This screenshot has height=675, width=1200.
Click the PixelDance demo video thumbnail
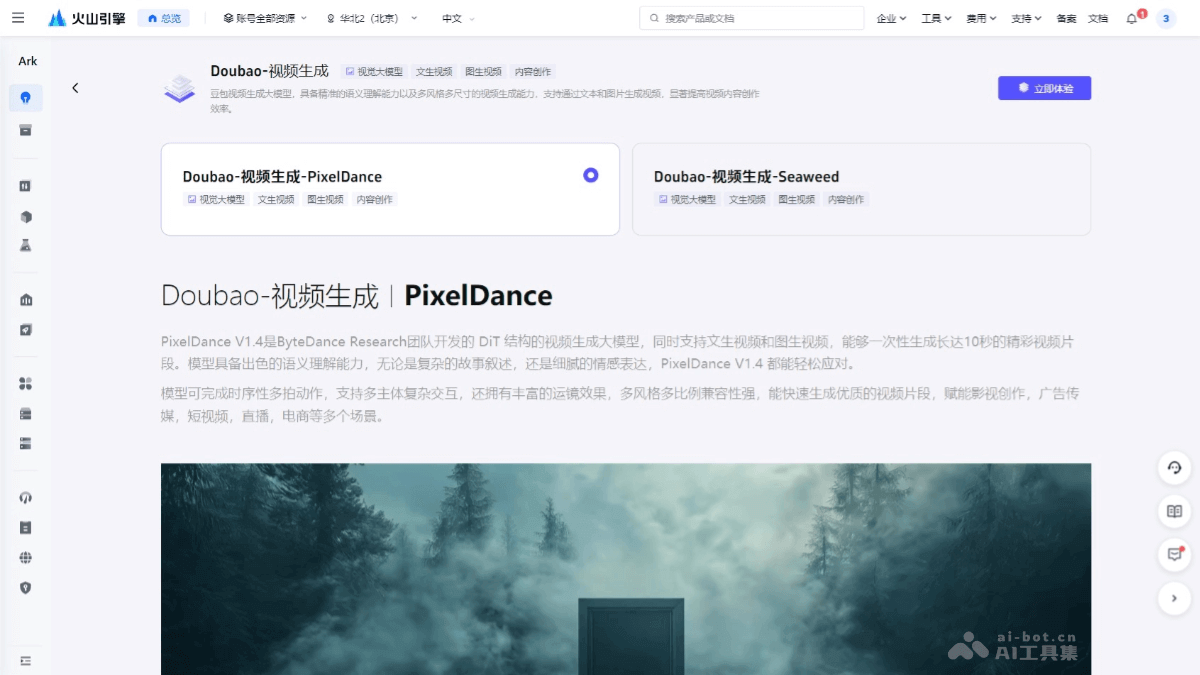[626, 568]
